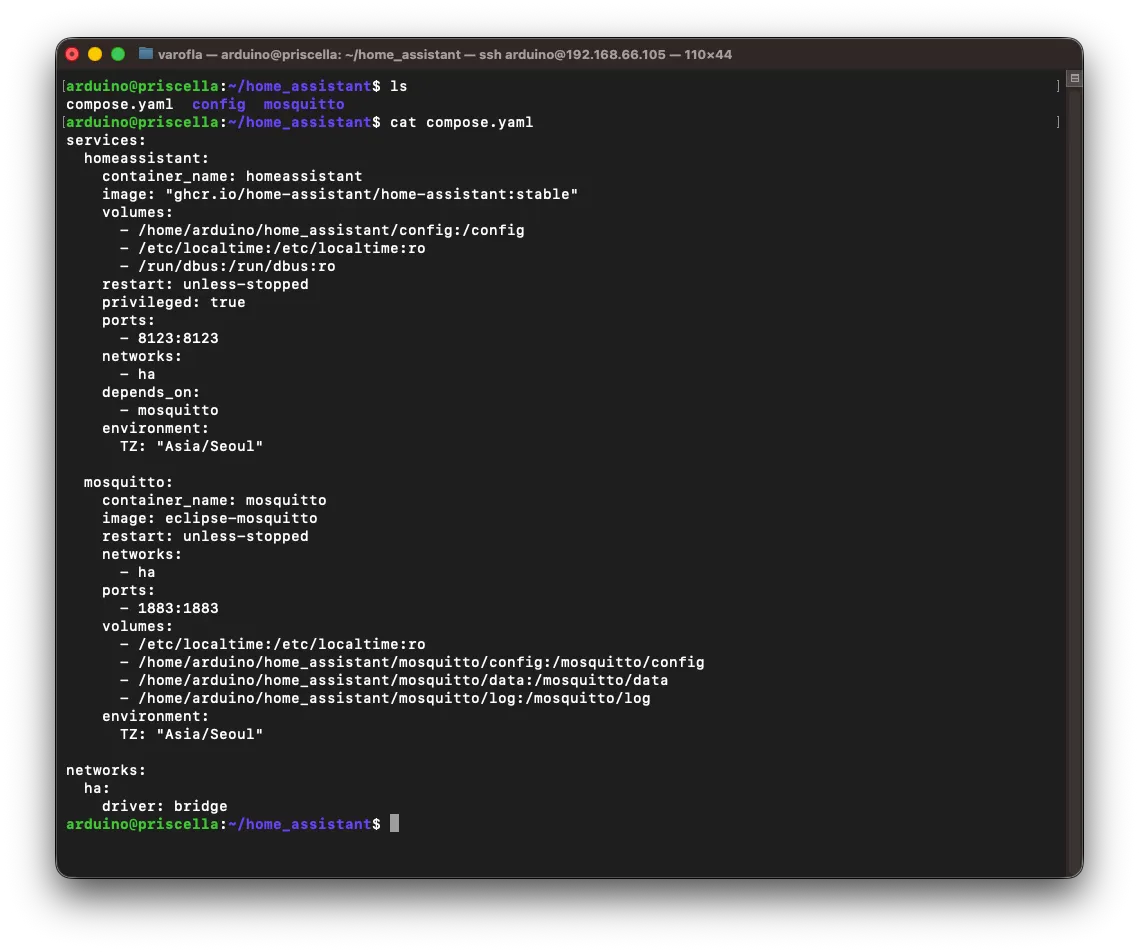This screenshot has height=952, width=1139.
Task: Click the green zoom window button
Action: click(x=118, y=54)
